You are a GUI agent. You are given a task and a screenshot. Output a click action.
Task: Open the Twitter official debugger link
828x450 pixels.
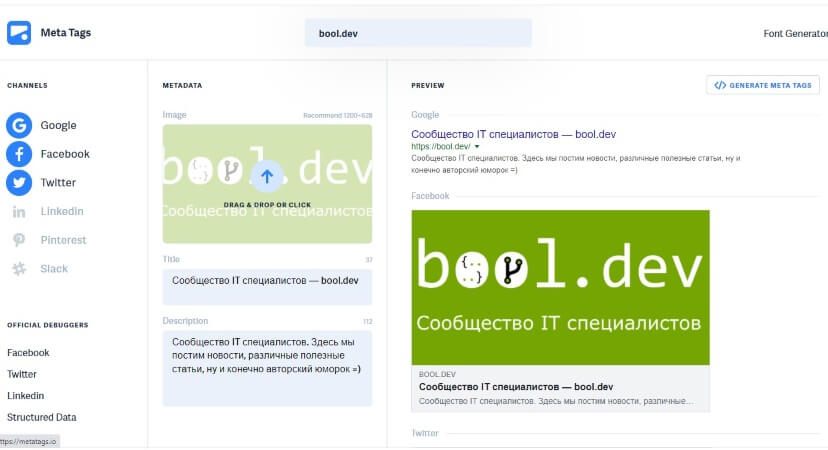(x=22, y=374)
